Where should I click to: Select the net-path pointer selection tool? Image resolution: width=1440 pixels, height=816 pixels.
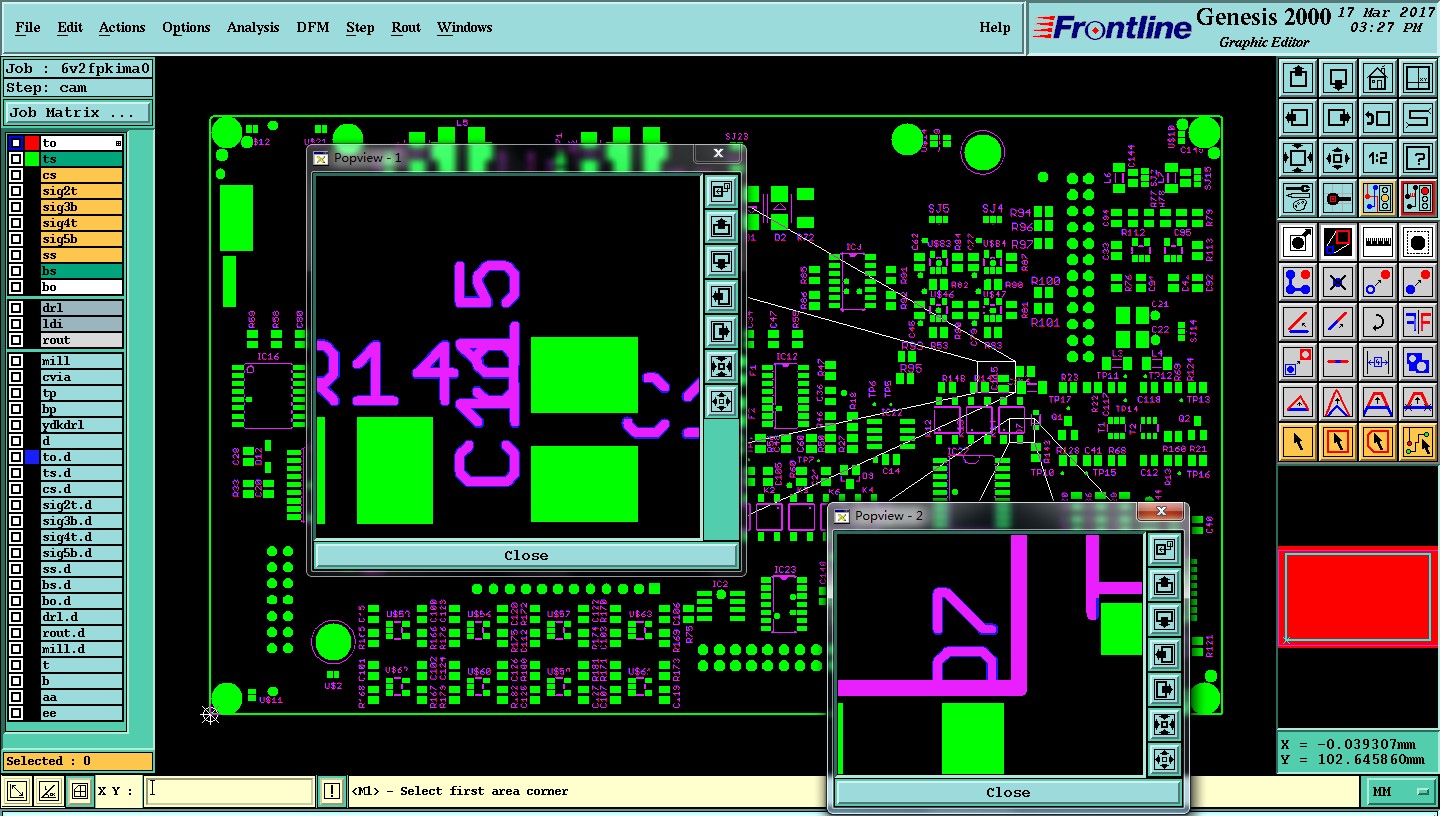click(x=1418, y=441)
